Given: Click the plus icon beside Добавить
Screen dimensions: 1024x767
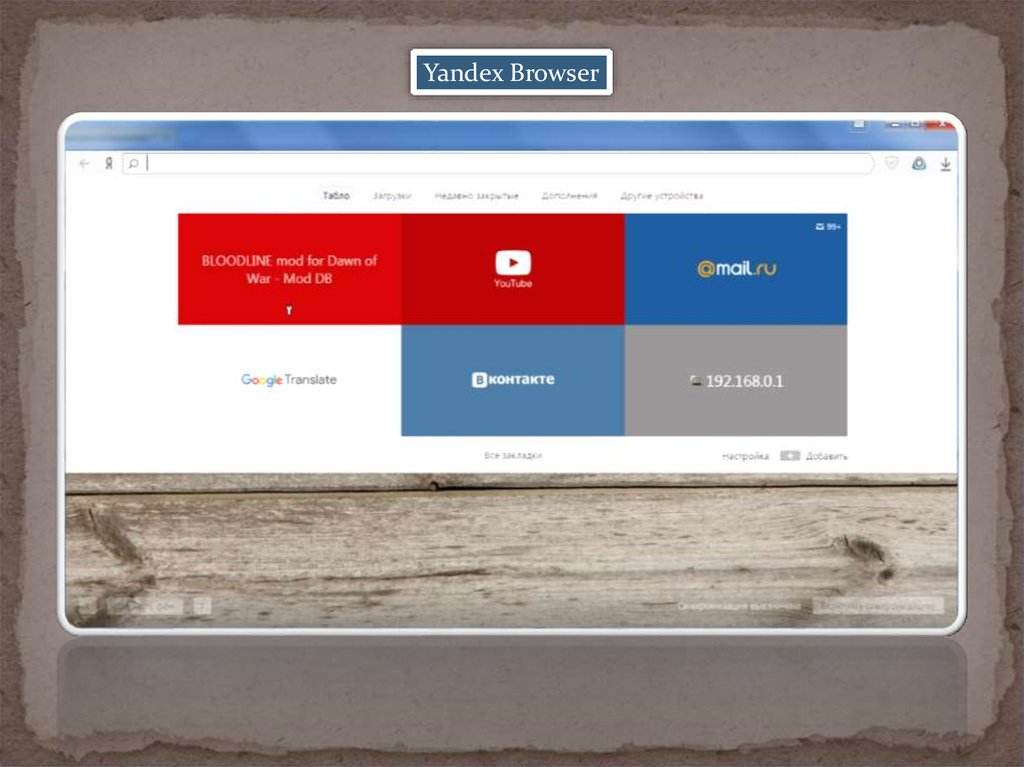Looking at the screenshot, I should [790, 455].
